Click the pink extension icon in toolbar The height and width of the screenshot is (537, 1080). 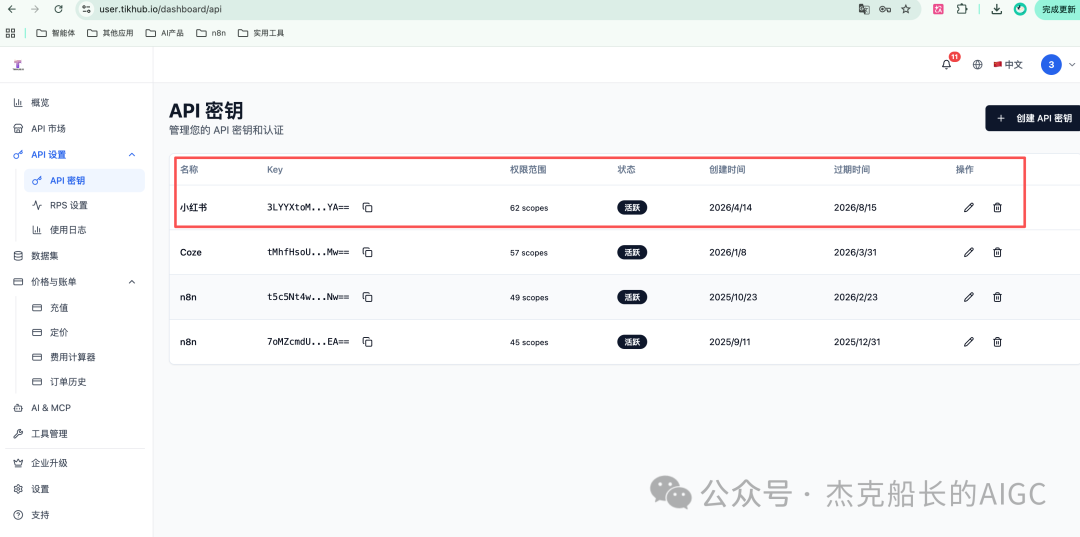(x=938, y=9)
